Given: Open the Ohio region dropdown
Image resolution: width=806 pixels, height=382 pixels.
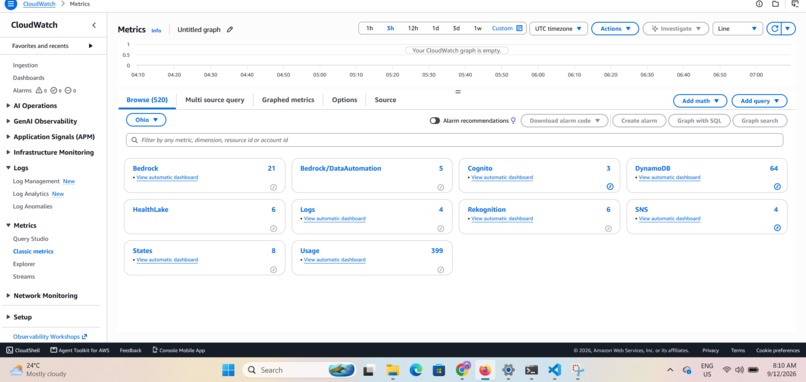Looking at the screenshot, I should [146, 120].
